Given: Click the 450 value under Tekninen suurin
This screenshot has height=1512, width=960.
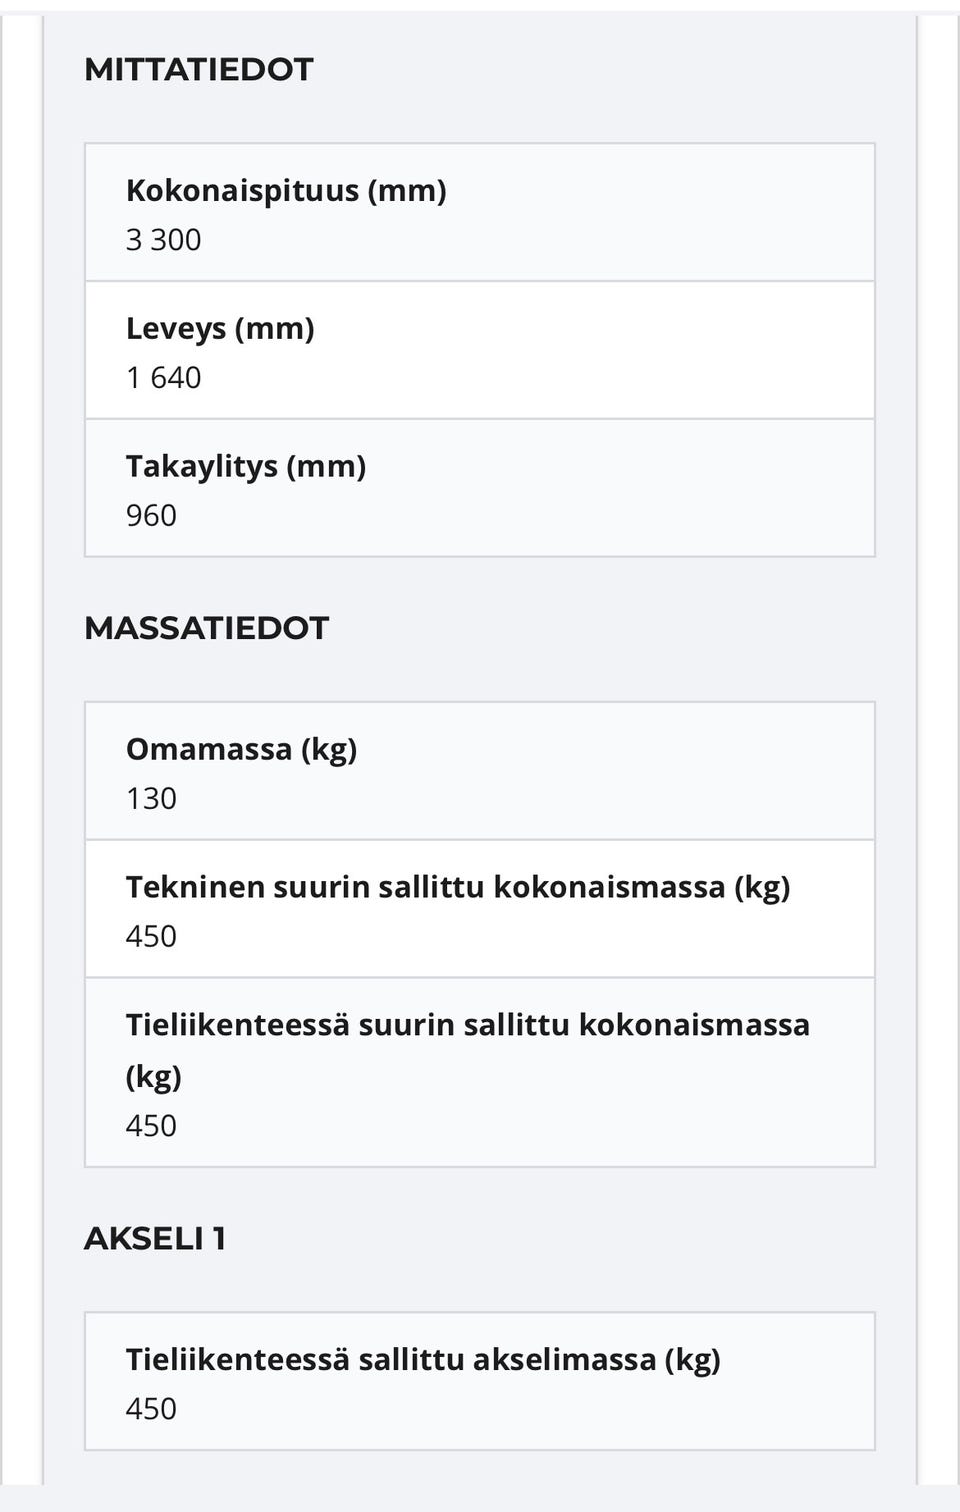Looking at the screenshot, I should coord(151,937).
